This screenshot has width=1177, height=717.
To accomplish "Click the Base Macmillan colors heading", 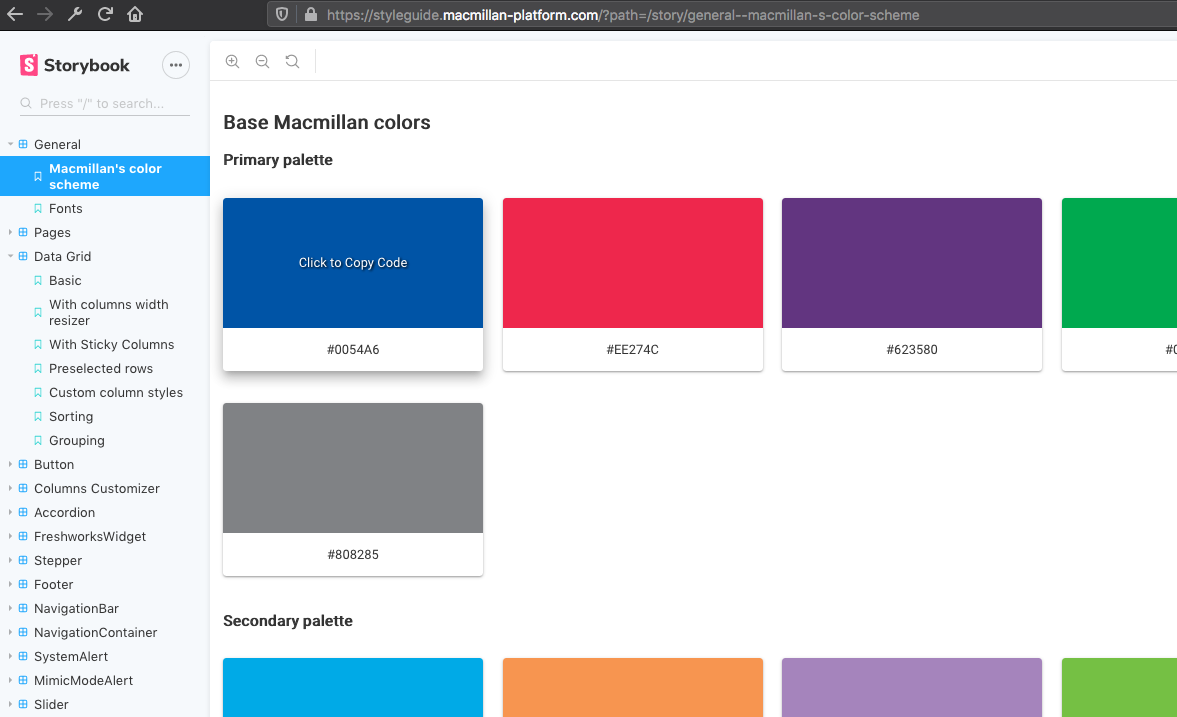I will (x=327, y=122).
